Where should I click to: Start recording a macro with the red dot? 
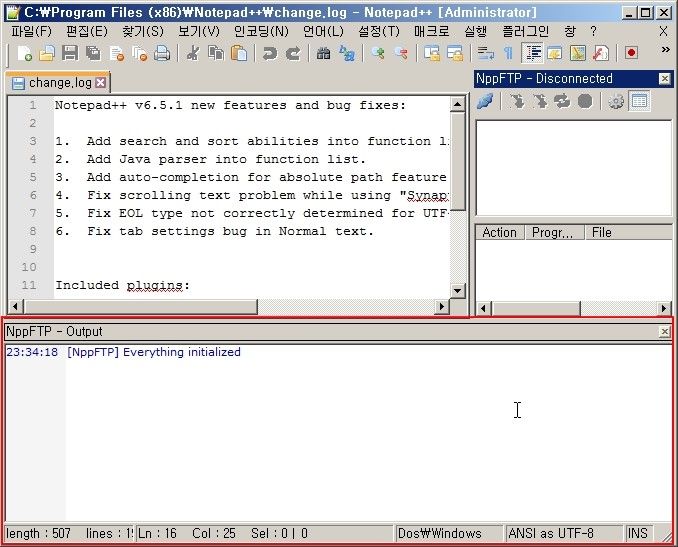pos(631,53)
